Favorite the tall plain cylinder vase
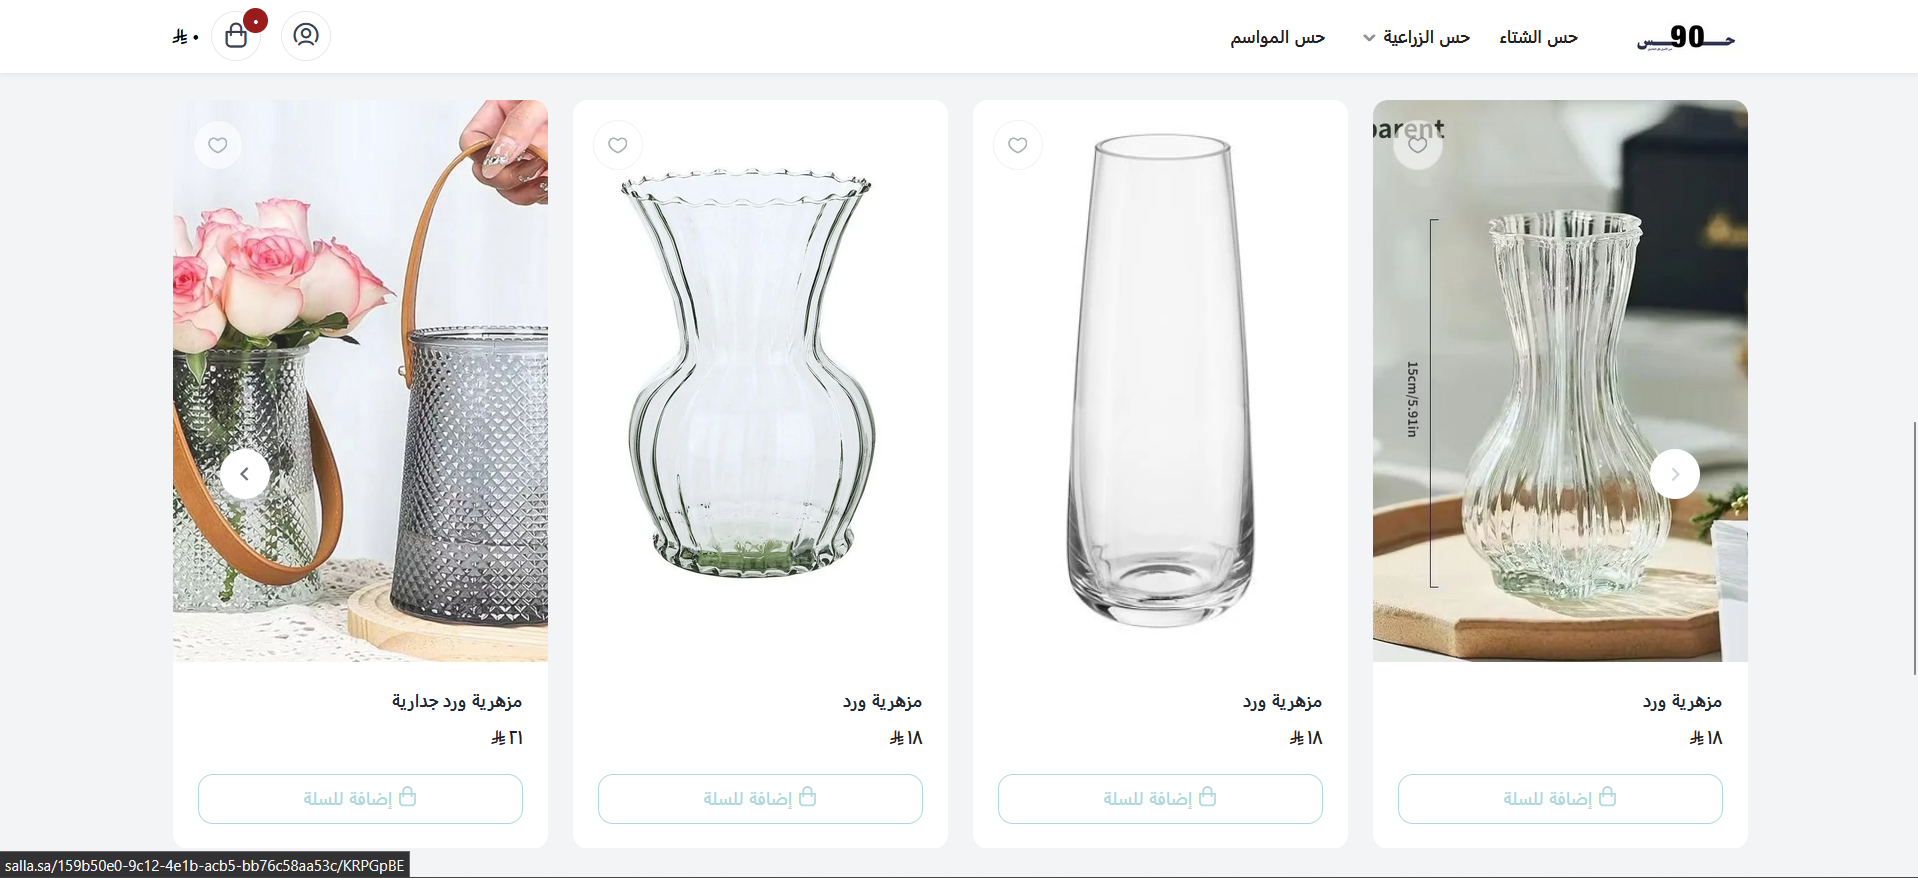The image size is (1918, 878). [x=1018, y=145]
